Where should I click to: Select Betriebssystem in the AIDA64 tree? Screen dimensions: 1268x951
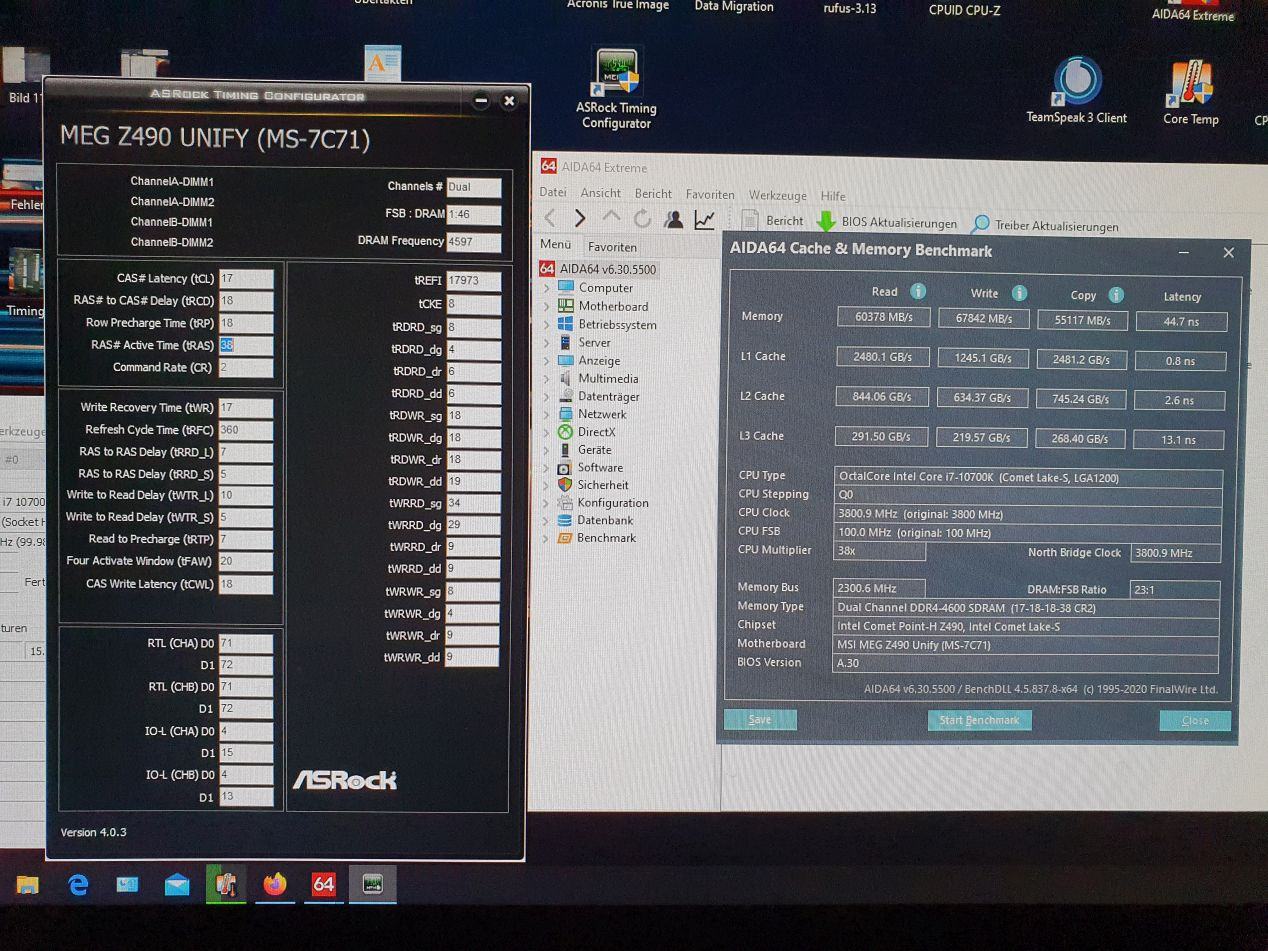click(x=617, y=324)
